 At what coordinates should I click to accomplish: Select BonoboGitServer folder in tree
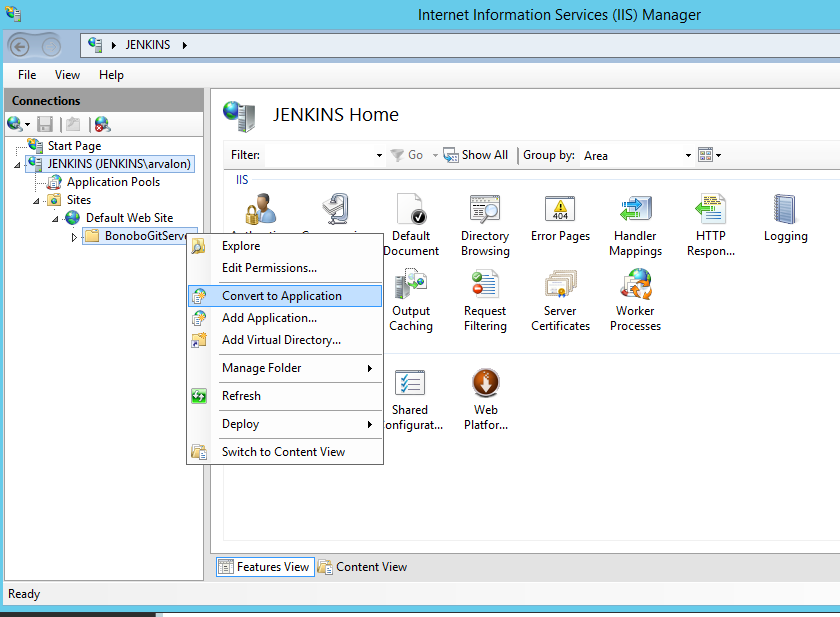coord(136,236)
